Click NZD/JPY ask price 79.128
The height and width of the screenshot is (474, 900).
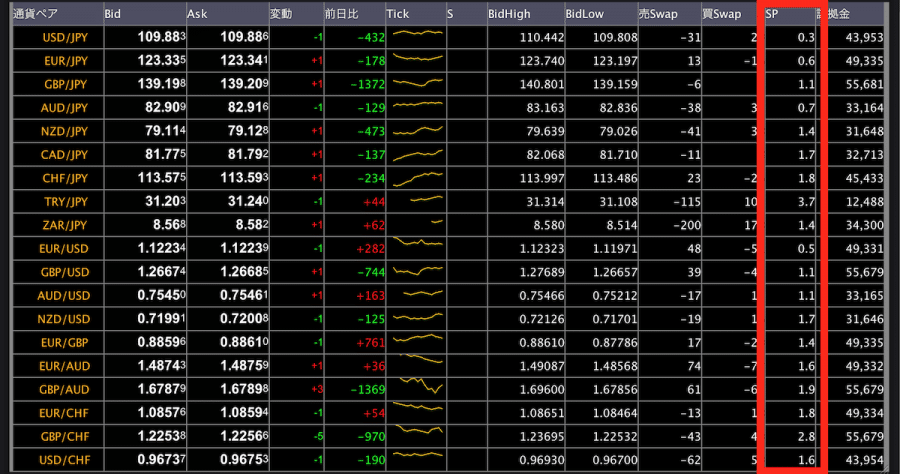point(248,131)
